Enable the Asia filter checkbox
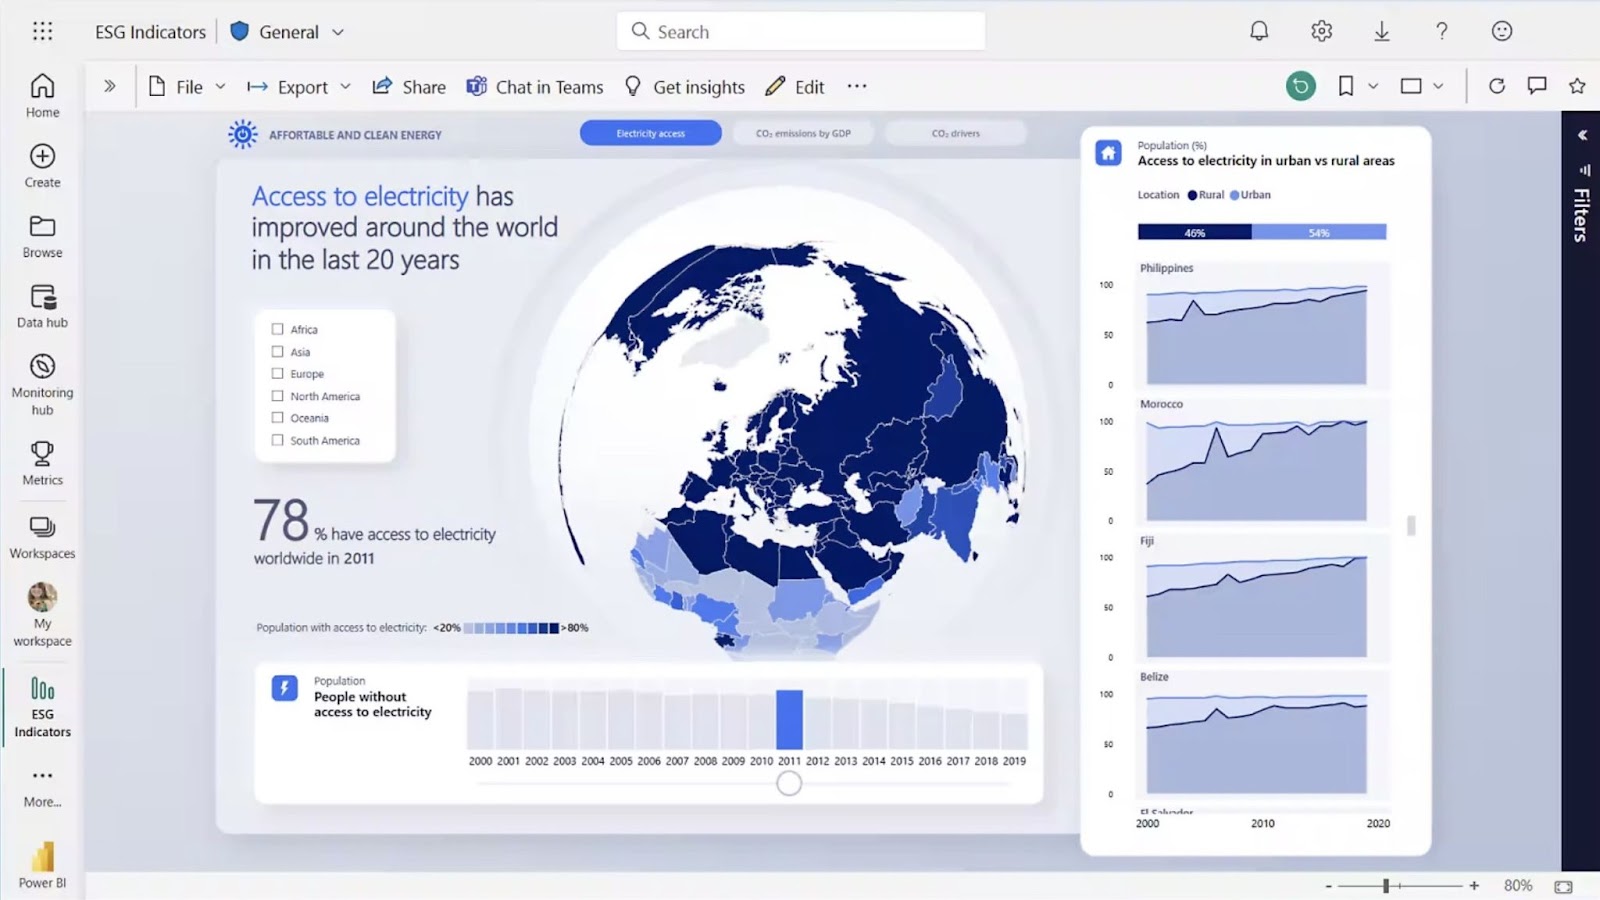The width and height of the screenshot is (1600, 900). click(277, 351)
